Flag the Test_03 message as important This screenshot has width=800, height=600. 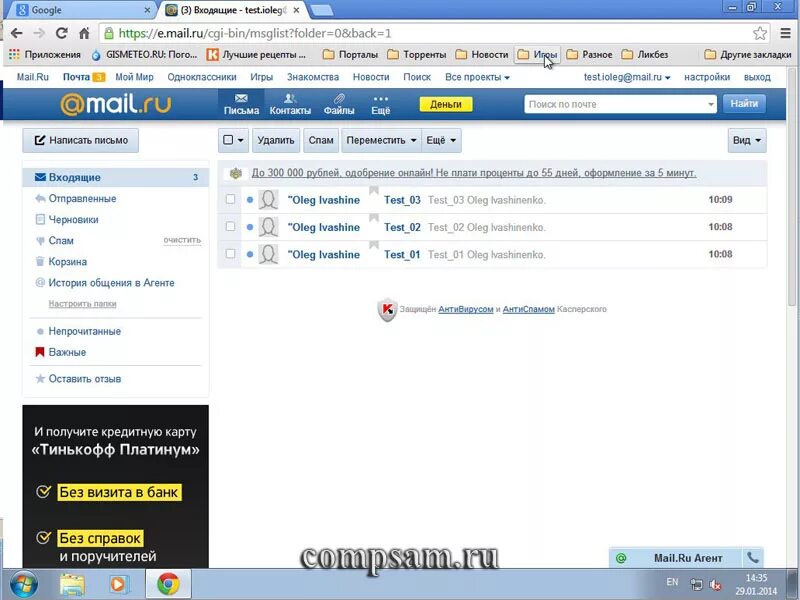pyautogui.click(x=374, y=191)
